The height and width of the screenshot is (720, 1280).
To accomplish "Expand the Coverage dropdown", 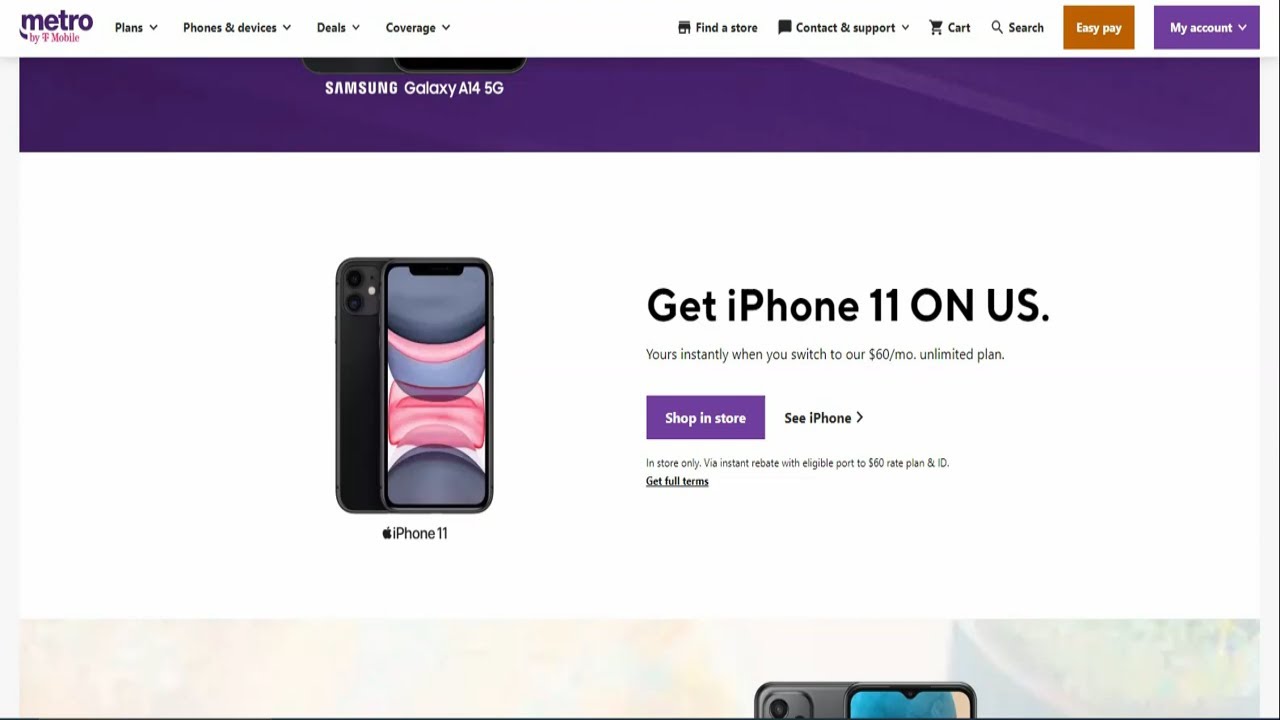I will [418, 28].
